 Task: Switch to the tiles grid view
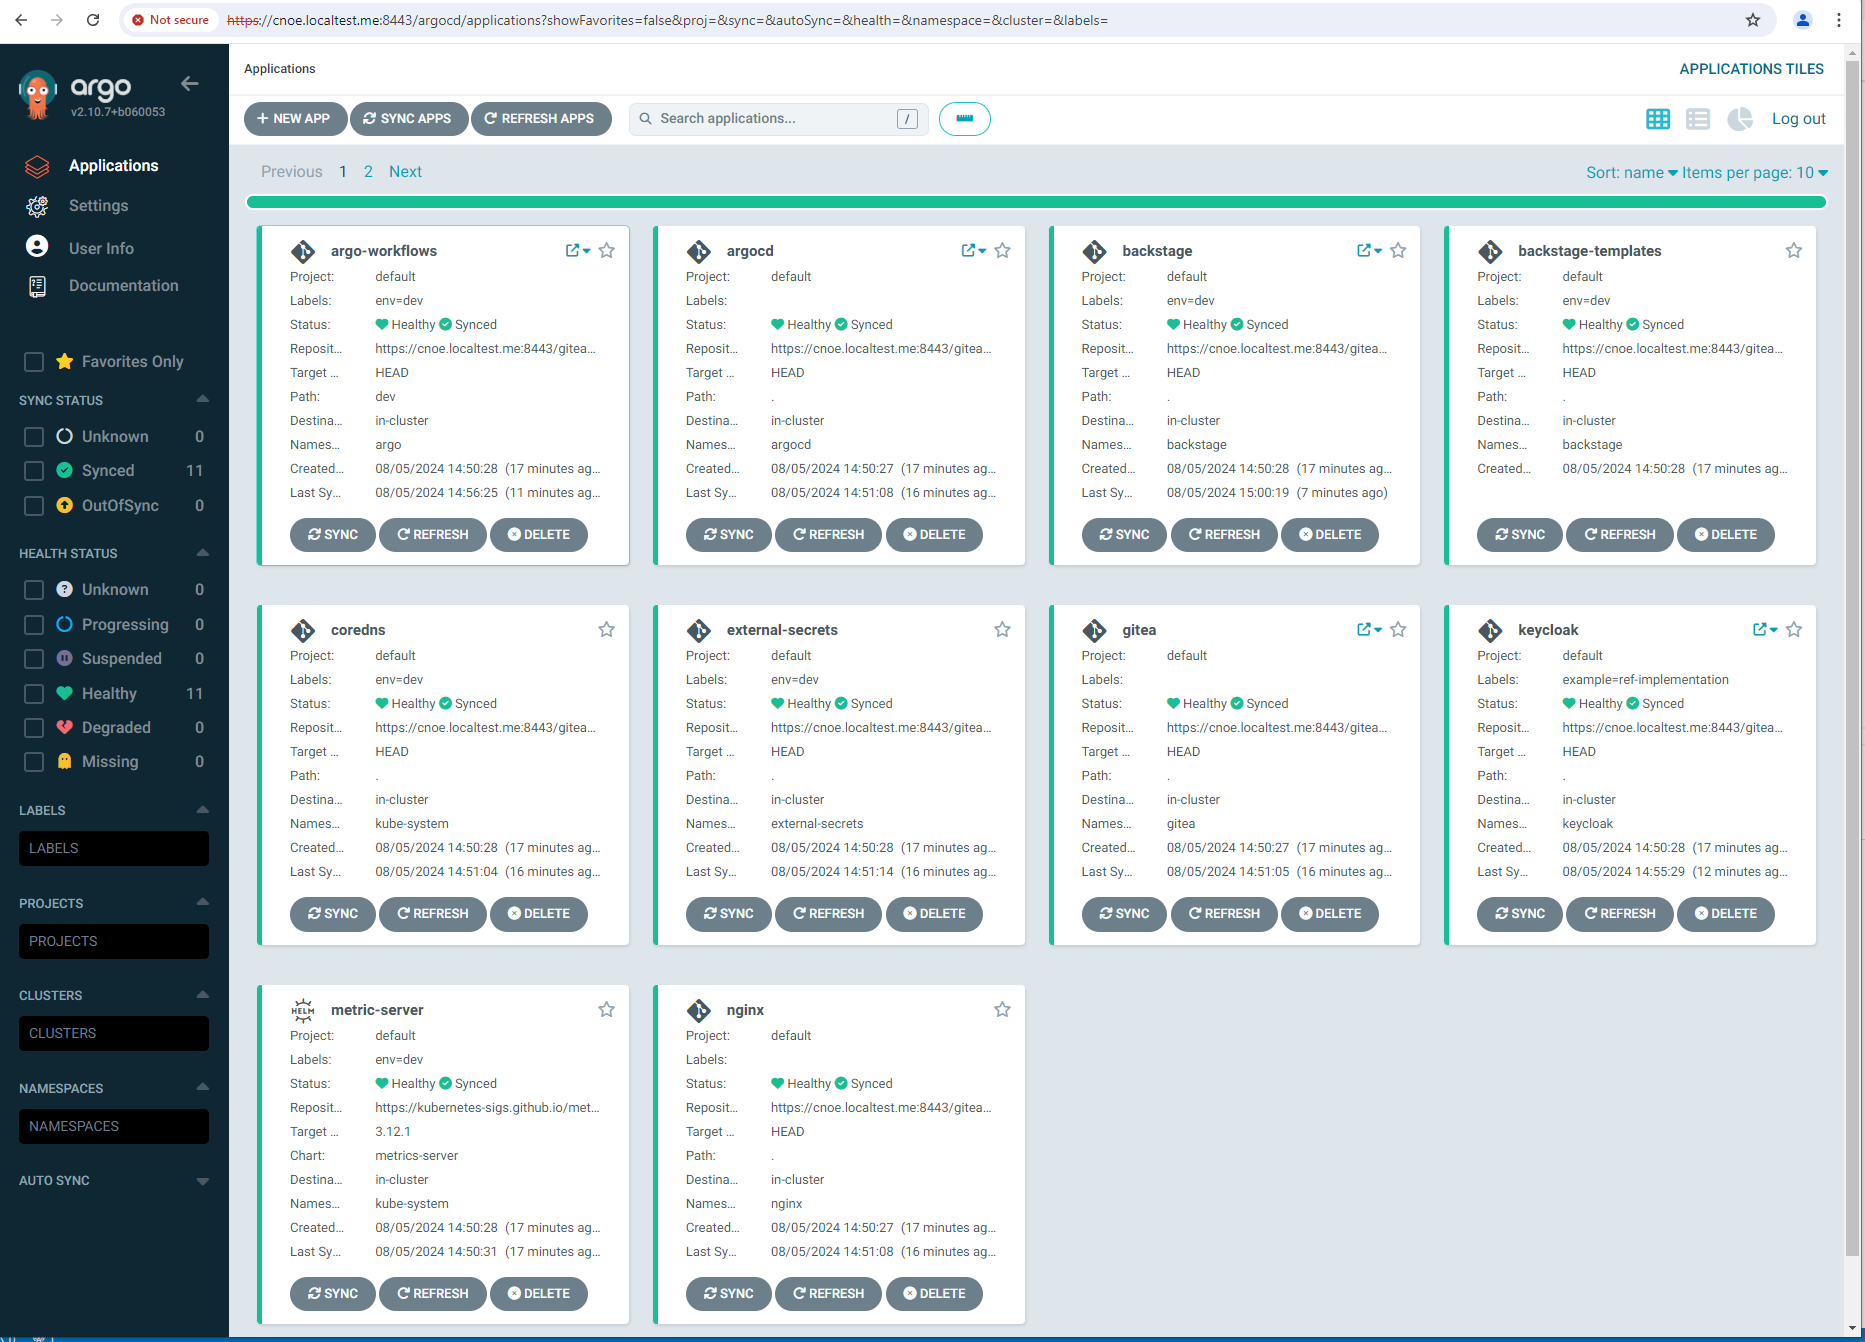pyautogui.click(x=1657, y=119)
